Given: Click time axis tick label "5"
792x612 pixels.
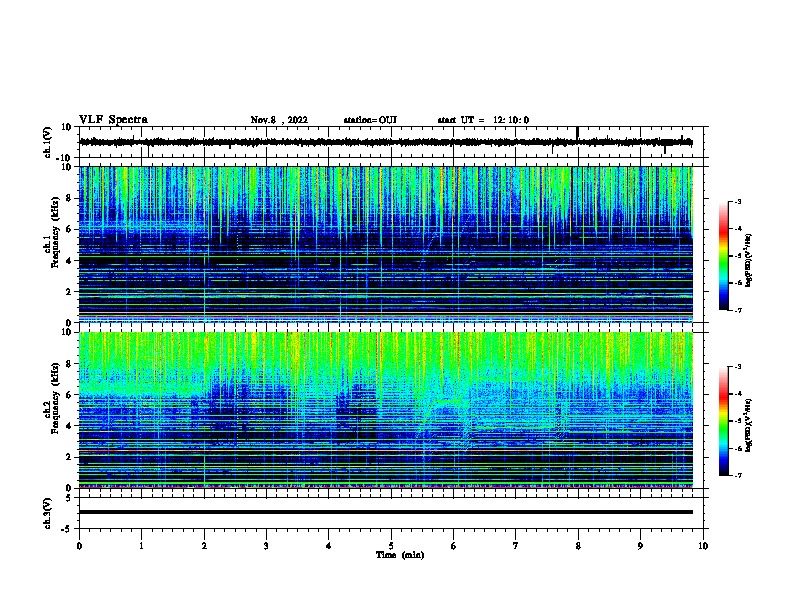Looking at the screenshot, I should [391, 546].
